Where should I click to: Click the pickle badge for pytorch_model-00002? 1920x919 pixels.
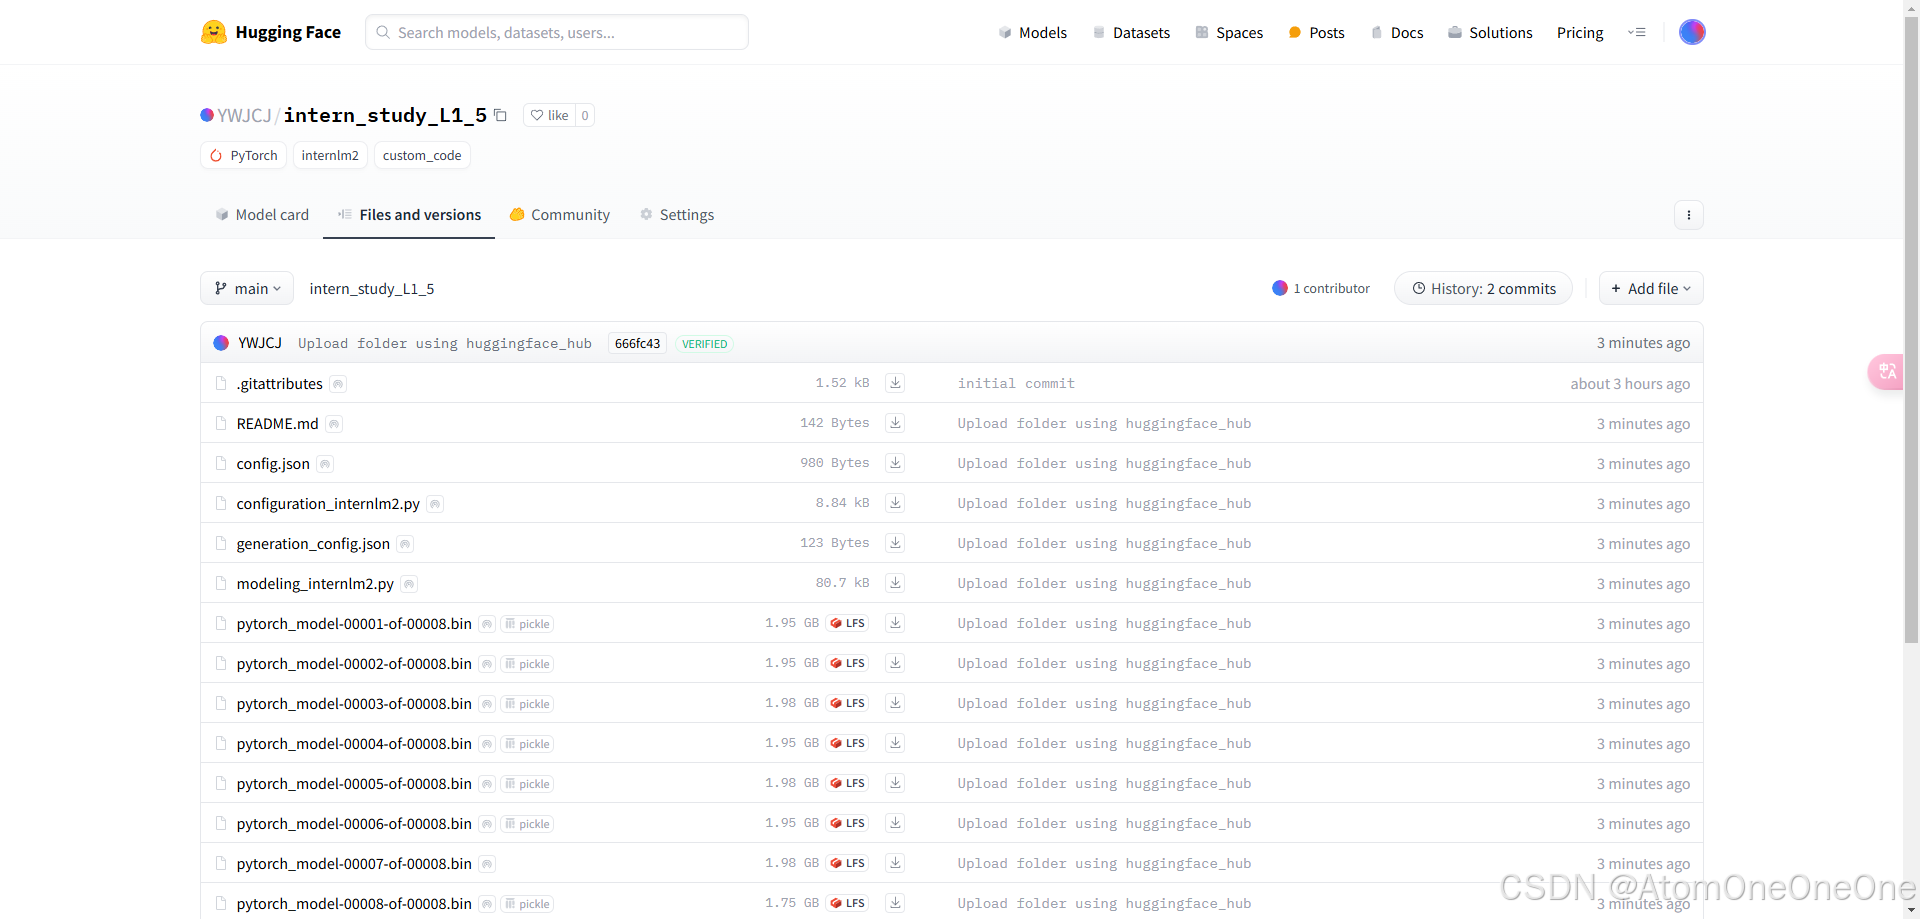[x=527, y=664]
